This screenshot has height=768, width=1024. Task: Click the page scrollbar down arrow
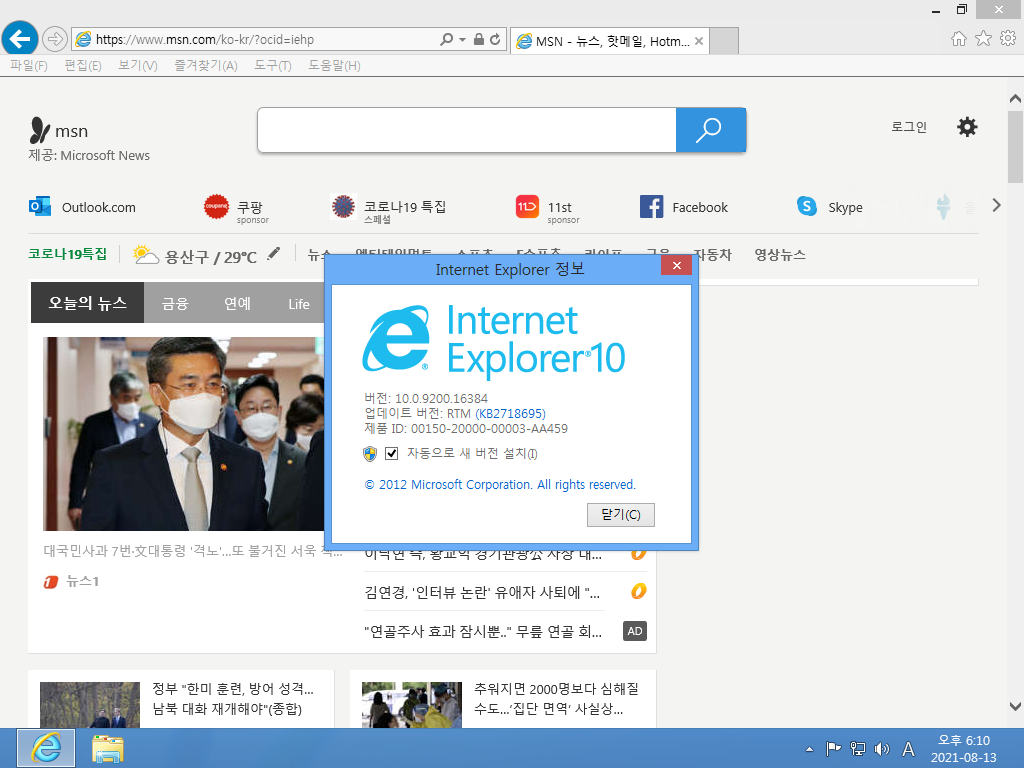click(1015, 706)
